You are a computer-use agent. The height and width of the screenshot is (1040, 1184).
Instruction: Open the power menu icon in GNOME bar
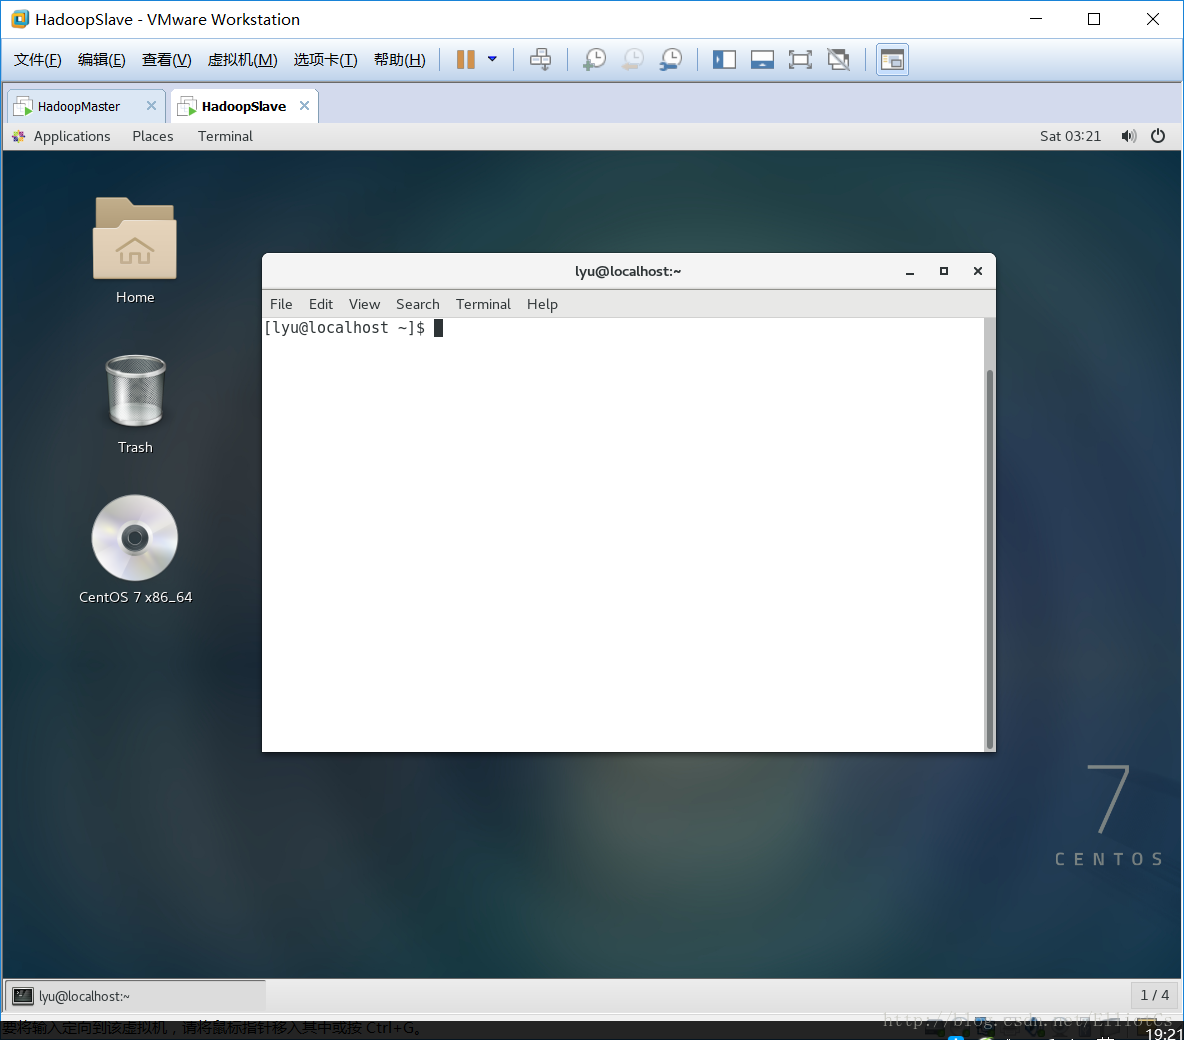(1158, 136)
